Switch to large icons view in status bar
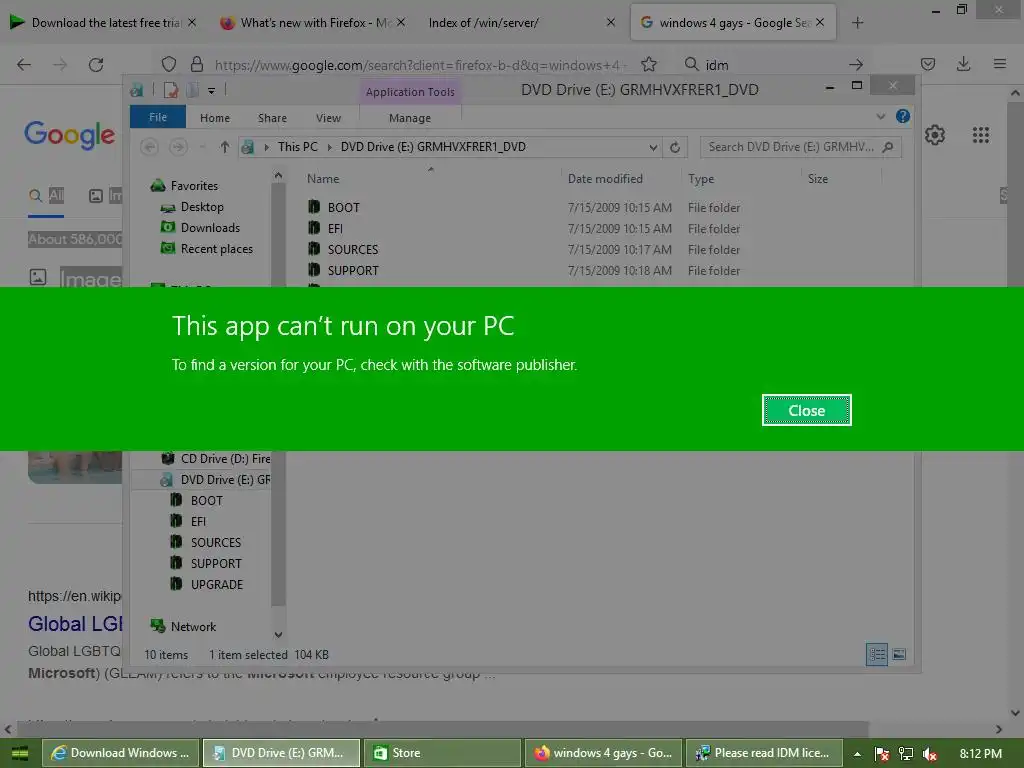The image size is (1024, 768). (899, 654)
